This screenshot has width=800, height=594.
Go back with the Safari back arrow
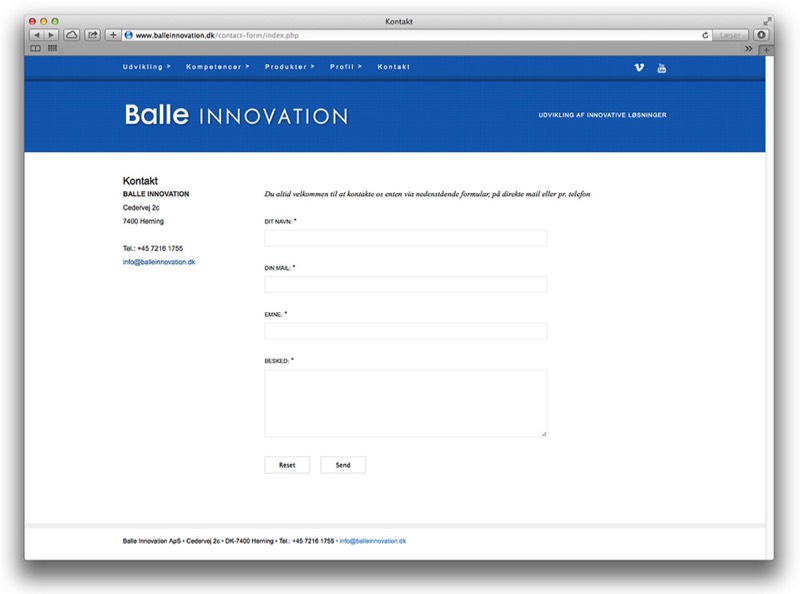[37, 35]
